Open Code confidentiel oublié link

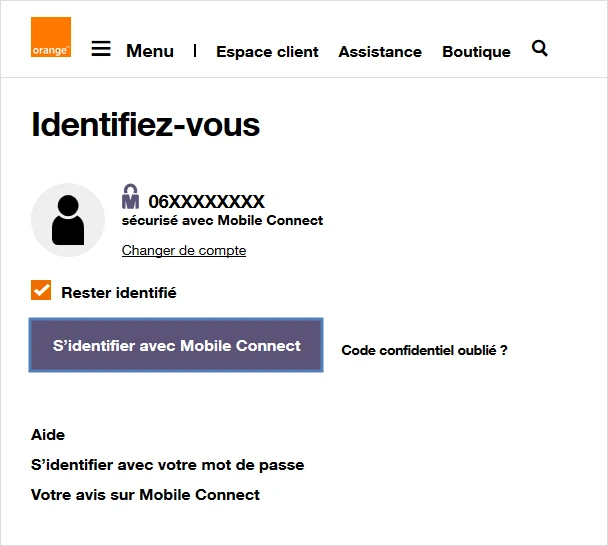(424, 351)
